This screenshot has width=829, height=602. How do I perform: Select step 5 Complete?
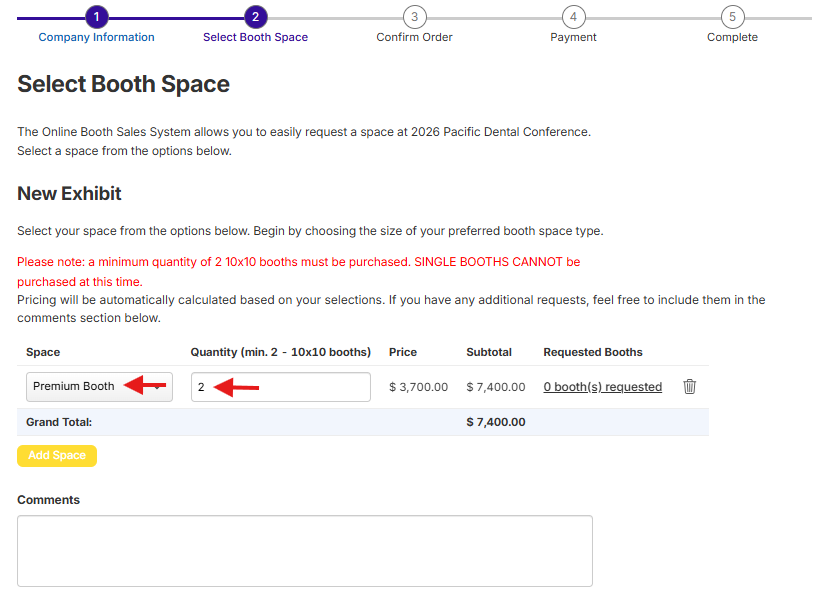[732, 25]
